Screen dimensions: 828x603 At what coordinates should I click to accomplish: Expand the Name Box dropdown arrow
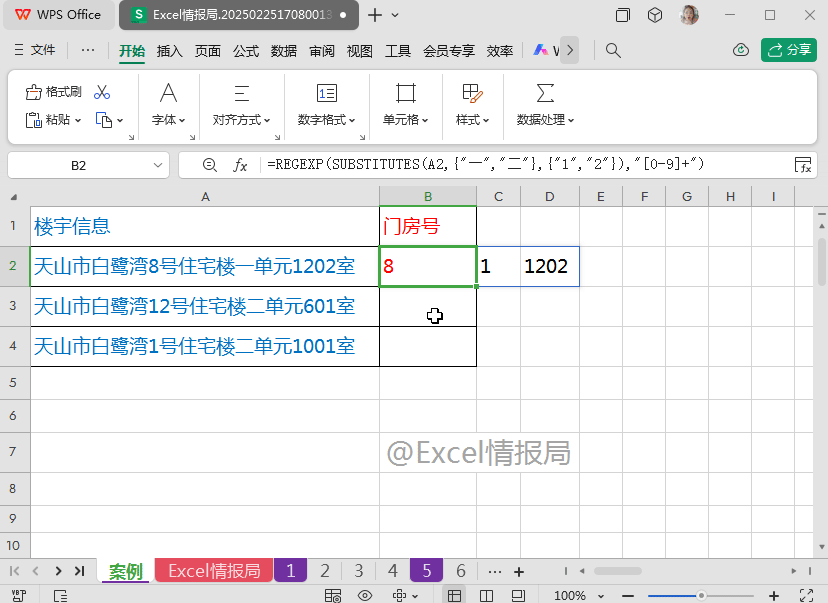pos(157,165)
